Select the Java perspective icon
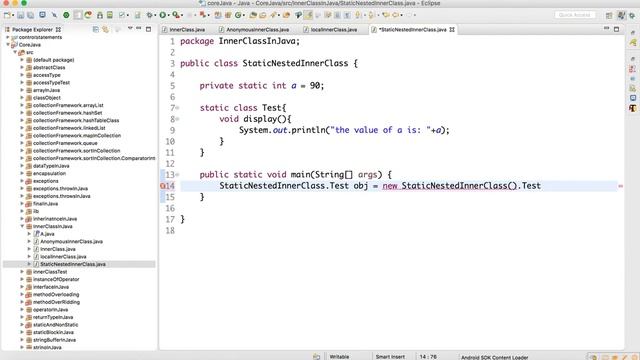This screenshot has height=360, width=640. [x=621, y=15]
